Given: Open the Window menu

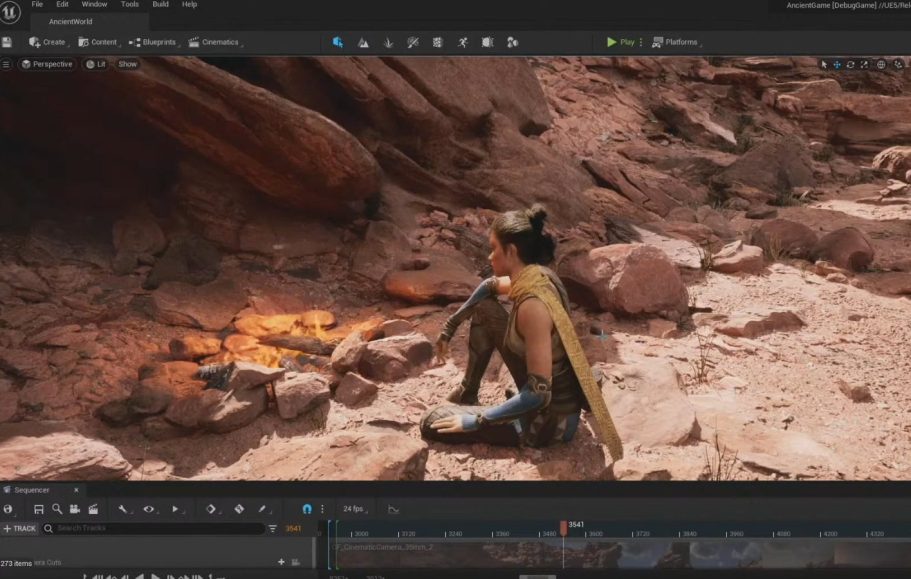Looking at the screenshot, I should coord(94,4).
